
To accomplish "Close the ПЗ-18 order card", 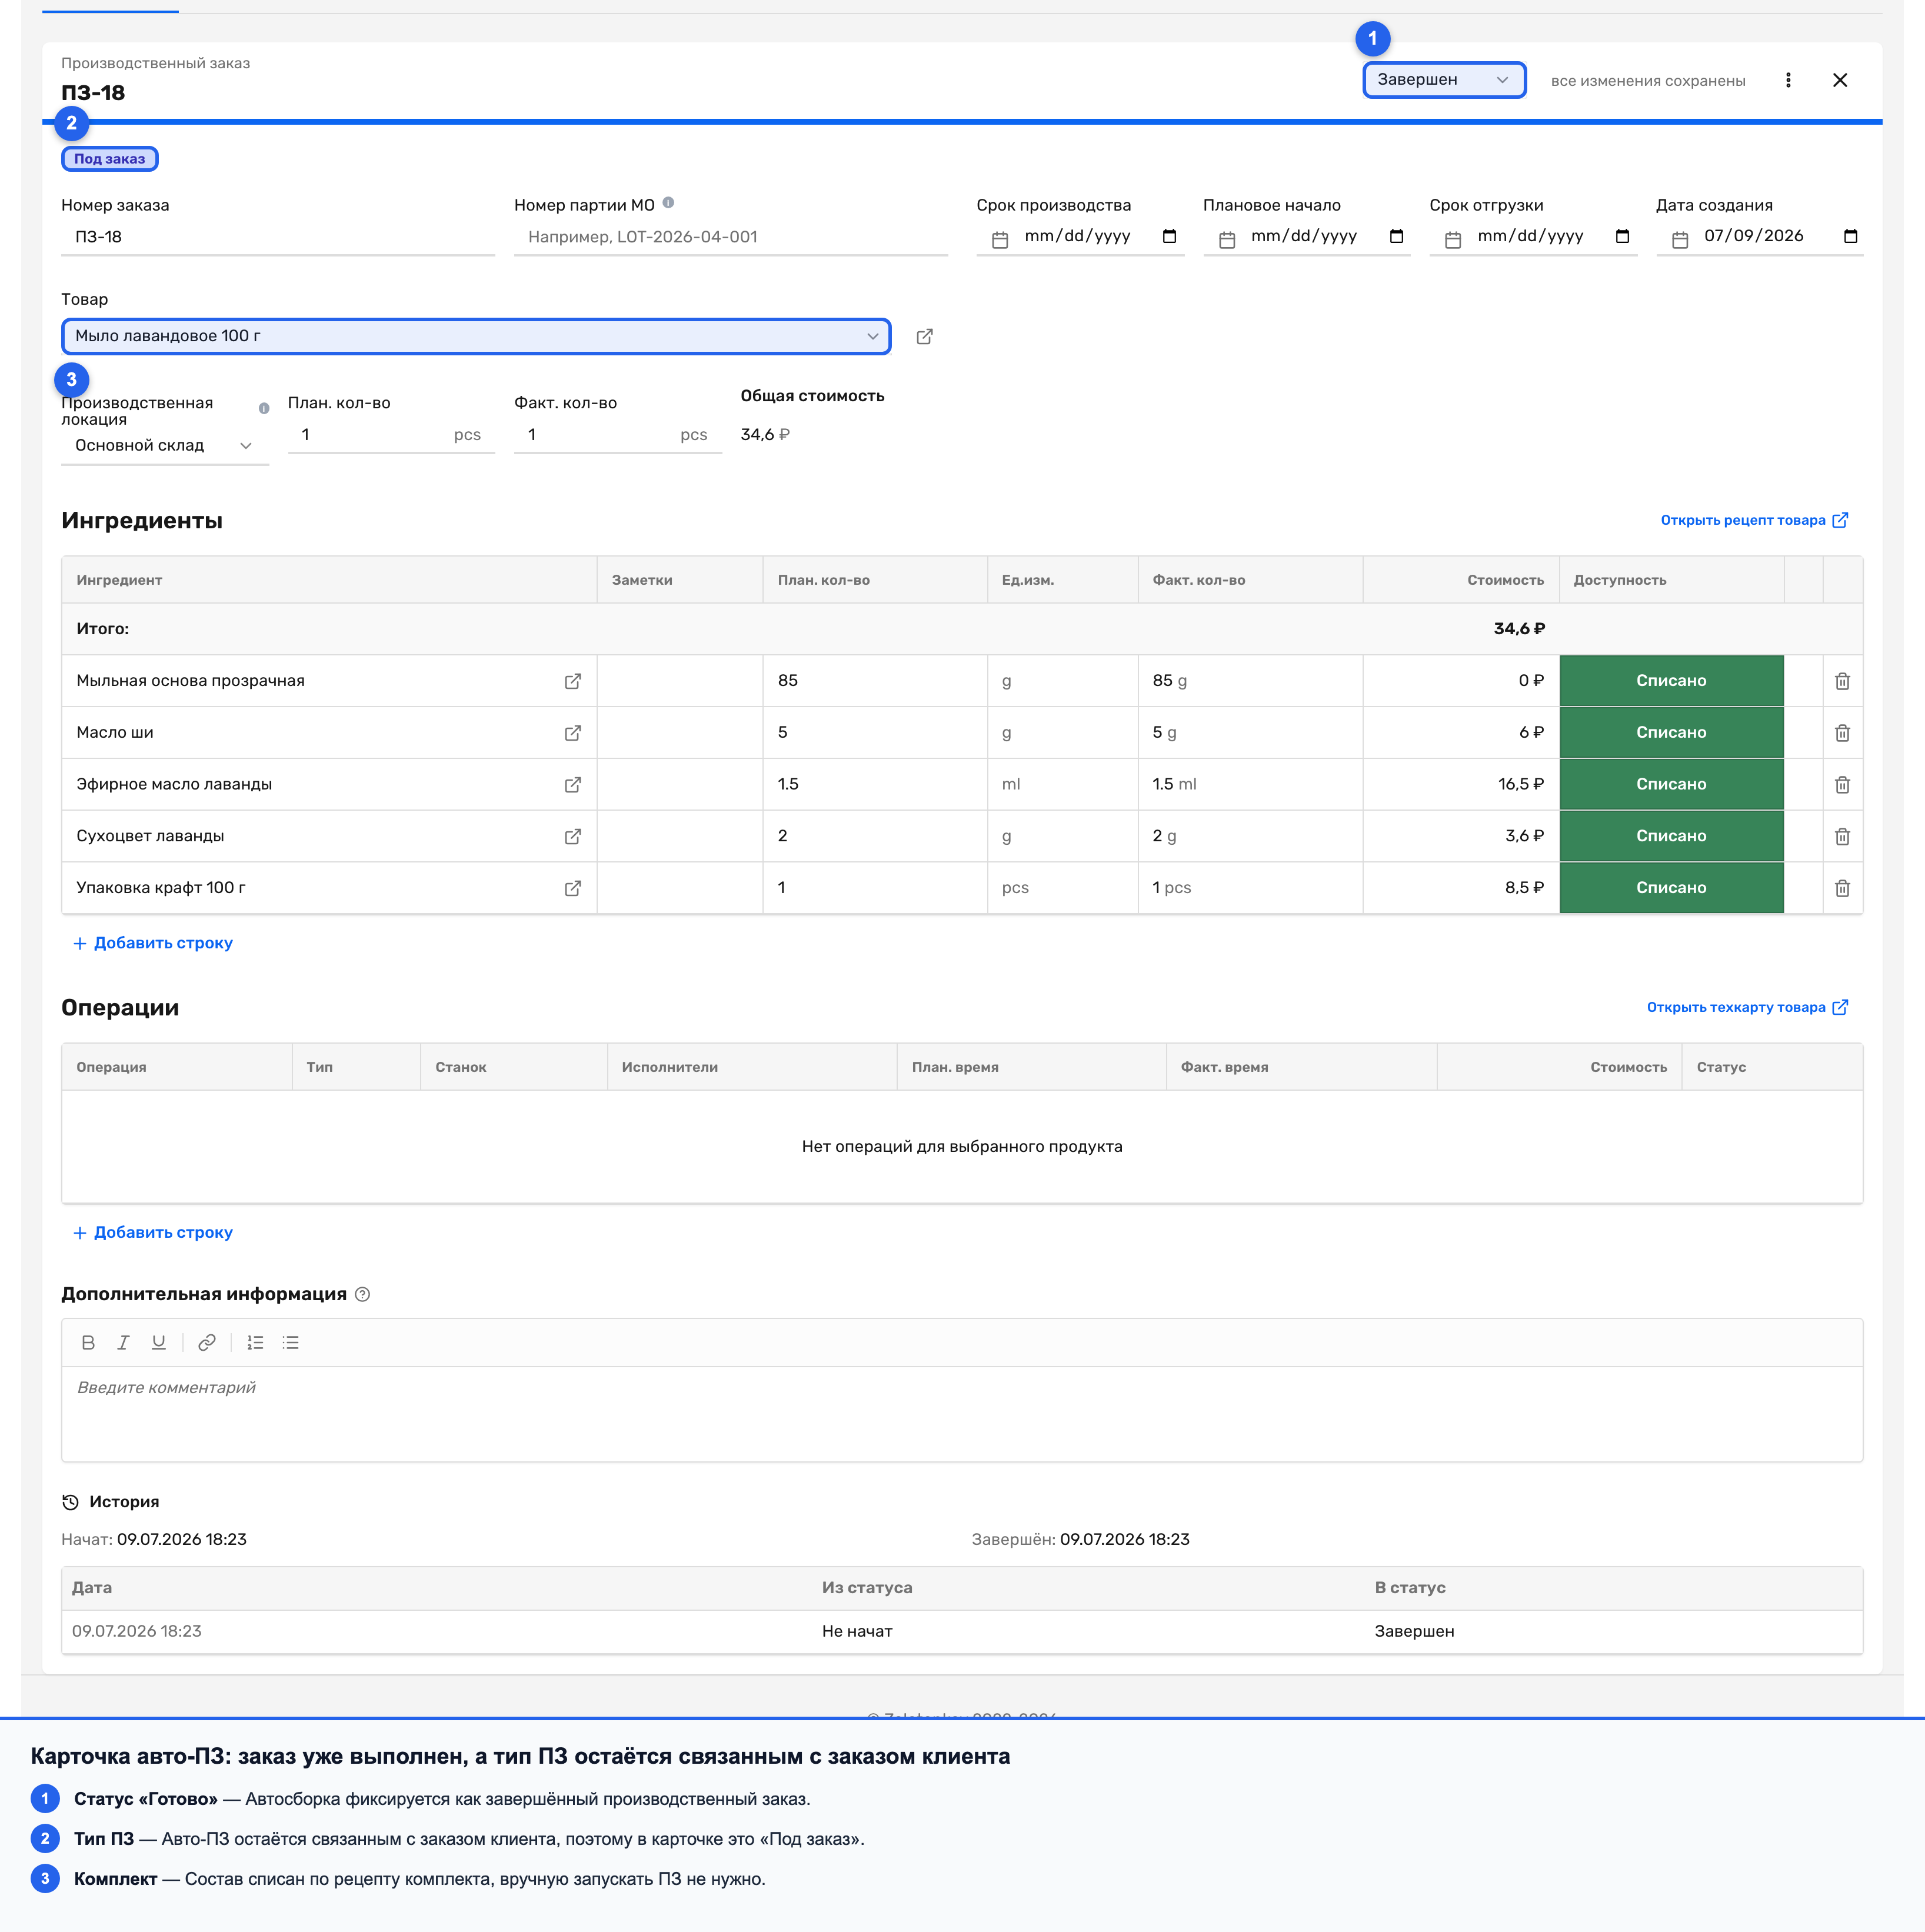I will tap(1839, 80).
